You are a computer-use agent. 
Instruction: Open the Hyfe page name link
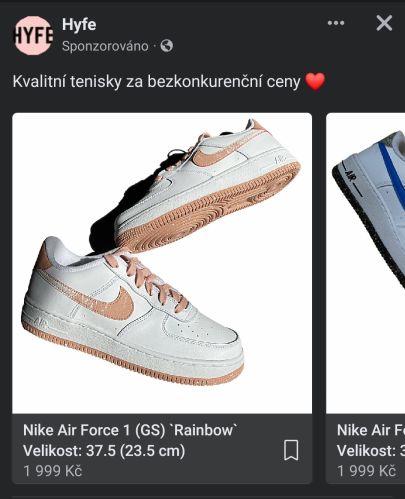(x=79, y=25)
